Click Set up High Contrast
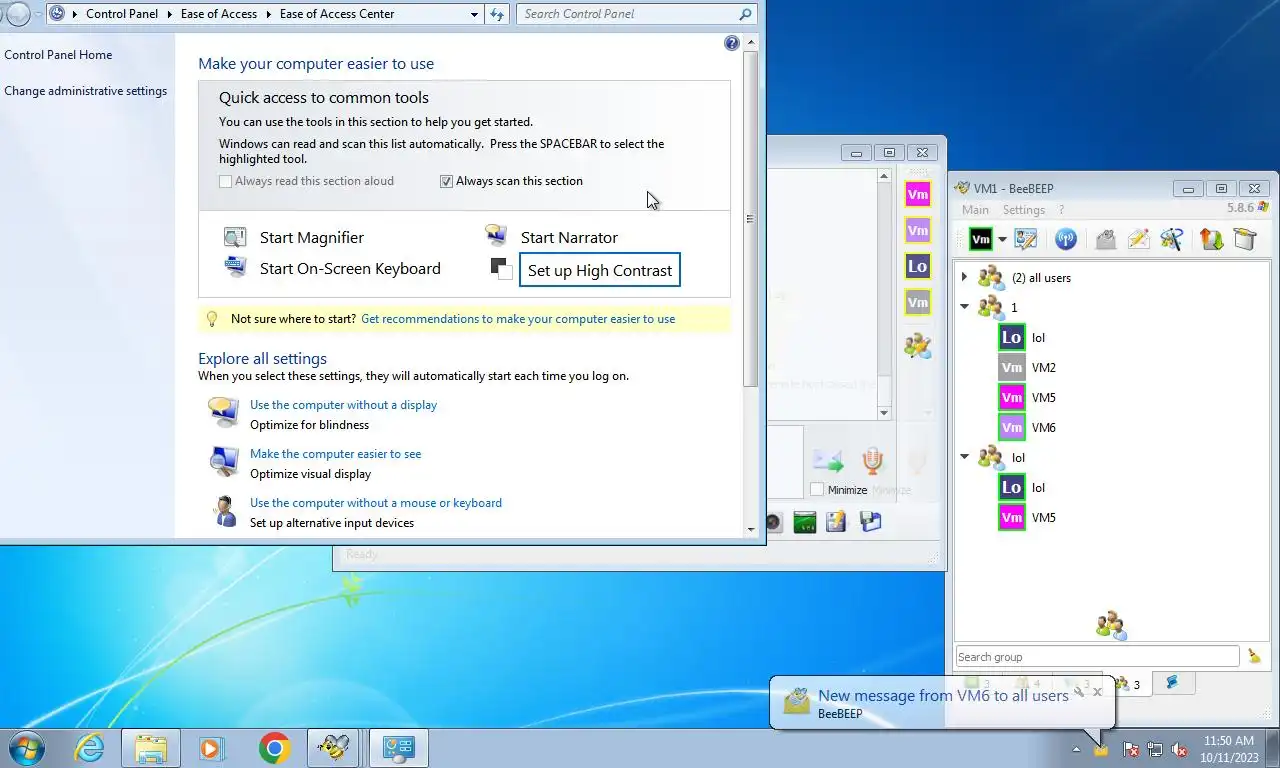This screenshot has width=1280, height=768. [x=600, y=270]
